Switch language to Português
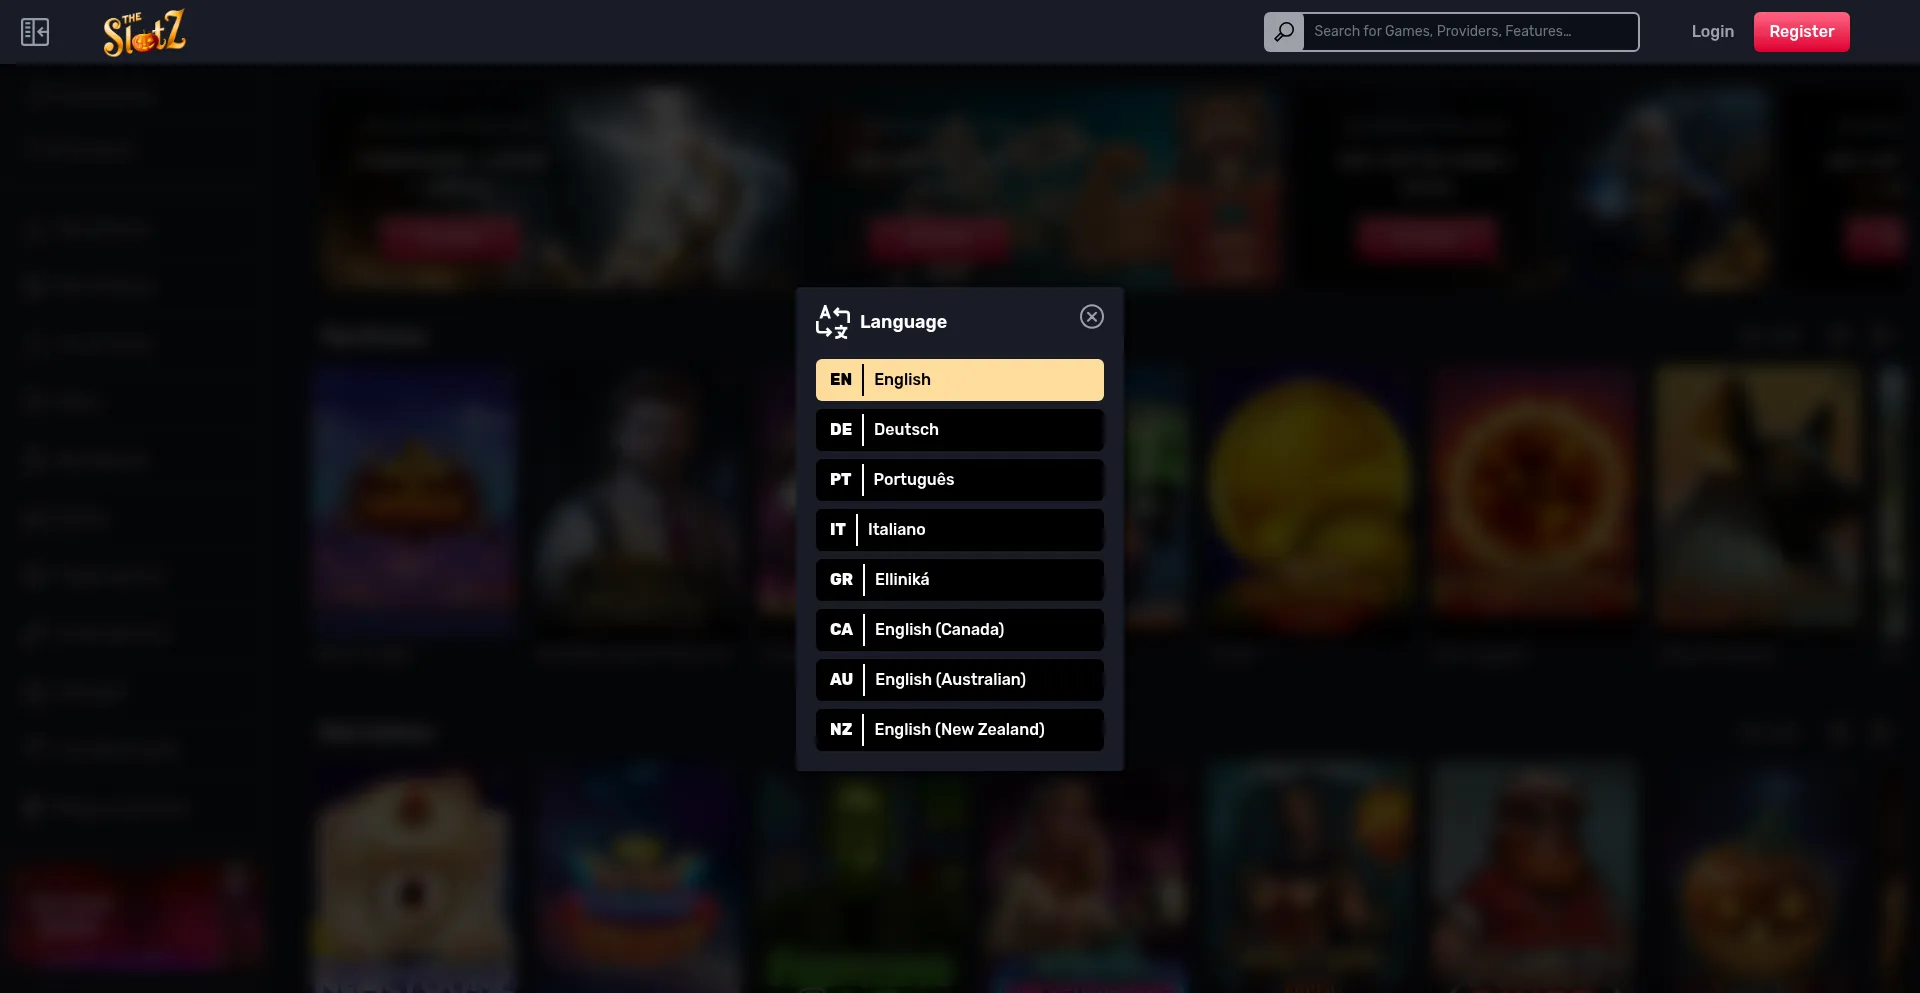 [x=960, y=480]
